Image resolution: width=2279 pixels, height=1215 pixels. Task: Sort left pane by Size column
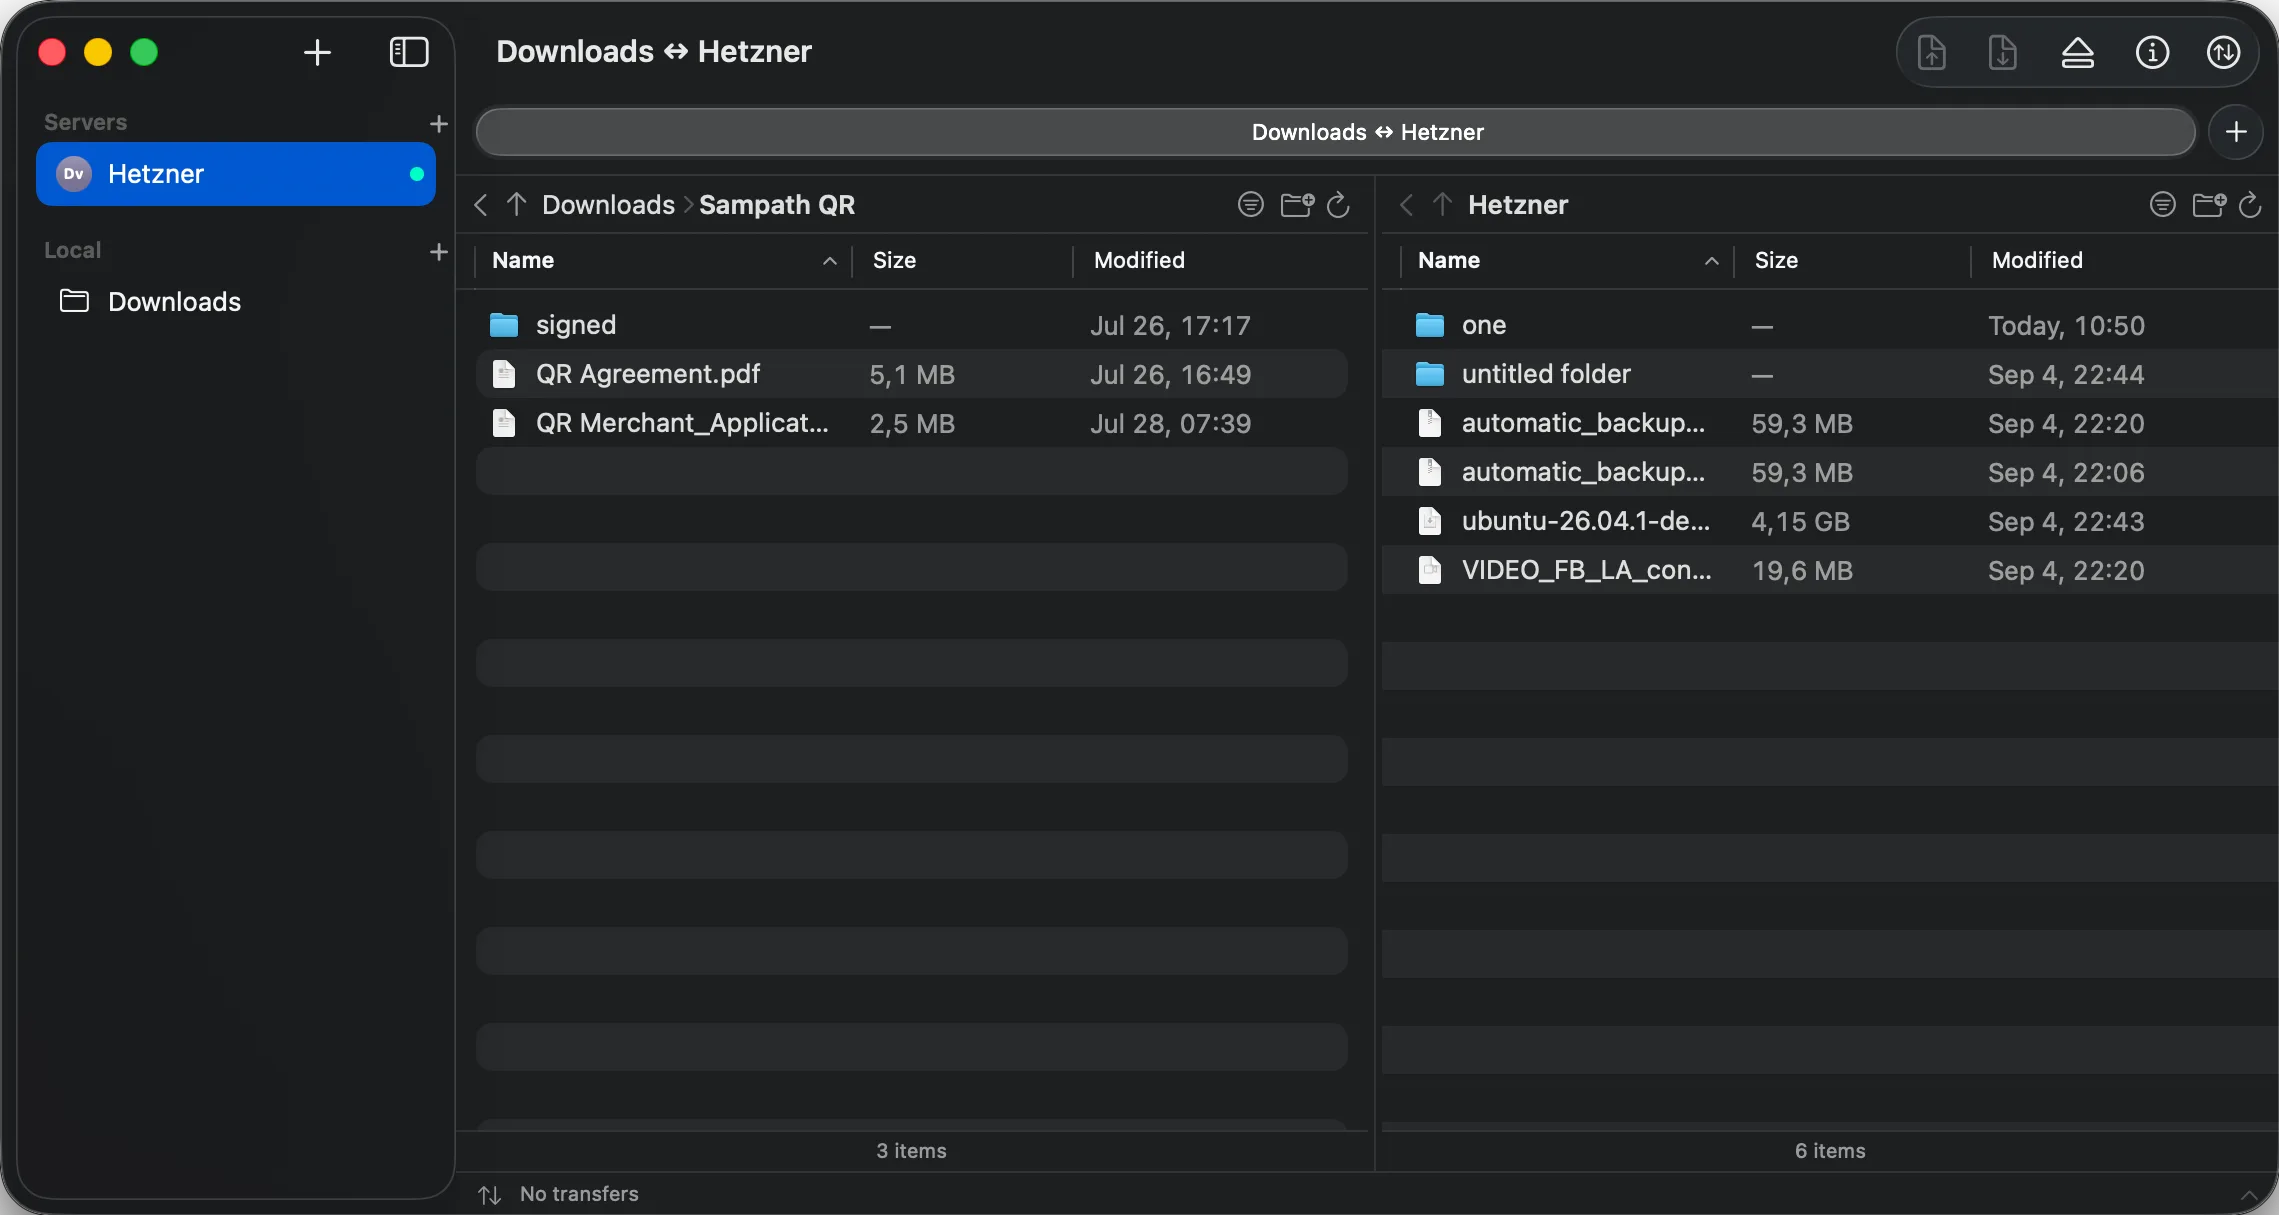(x=963, y=261)
